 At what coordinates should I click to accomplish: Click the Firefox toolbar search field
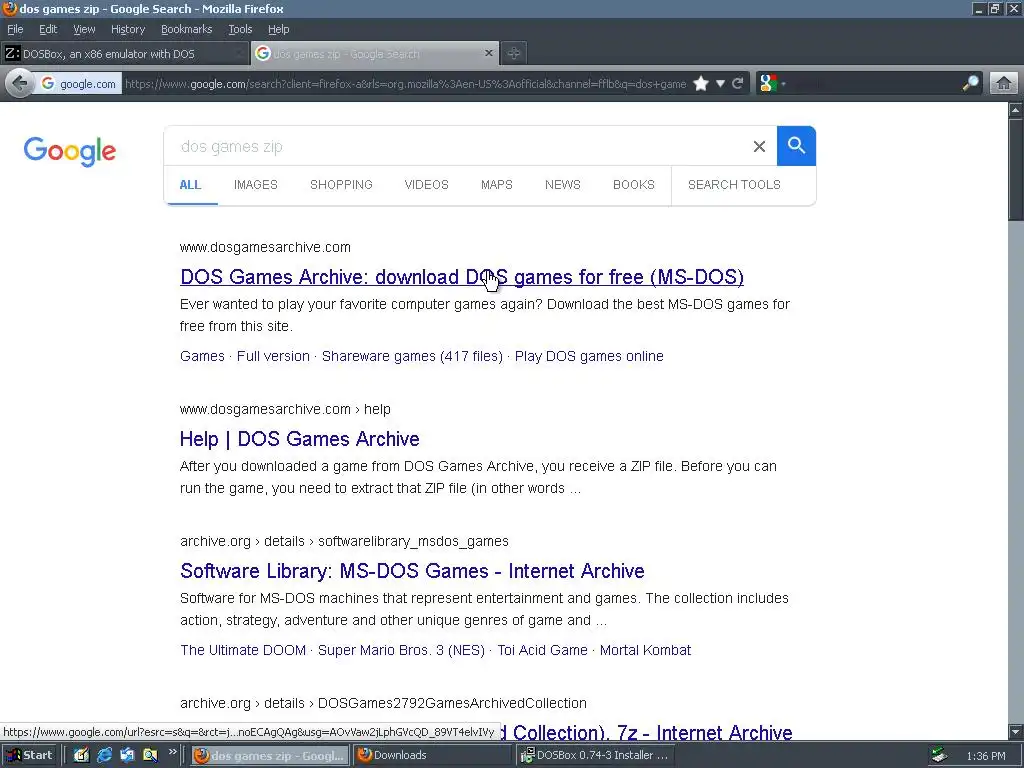point(875,84)
